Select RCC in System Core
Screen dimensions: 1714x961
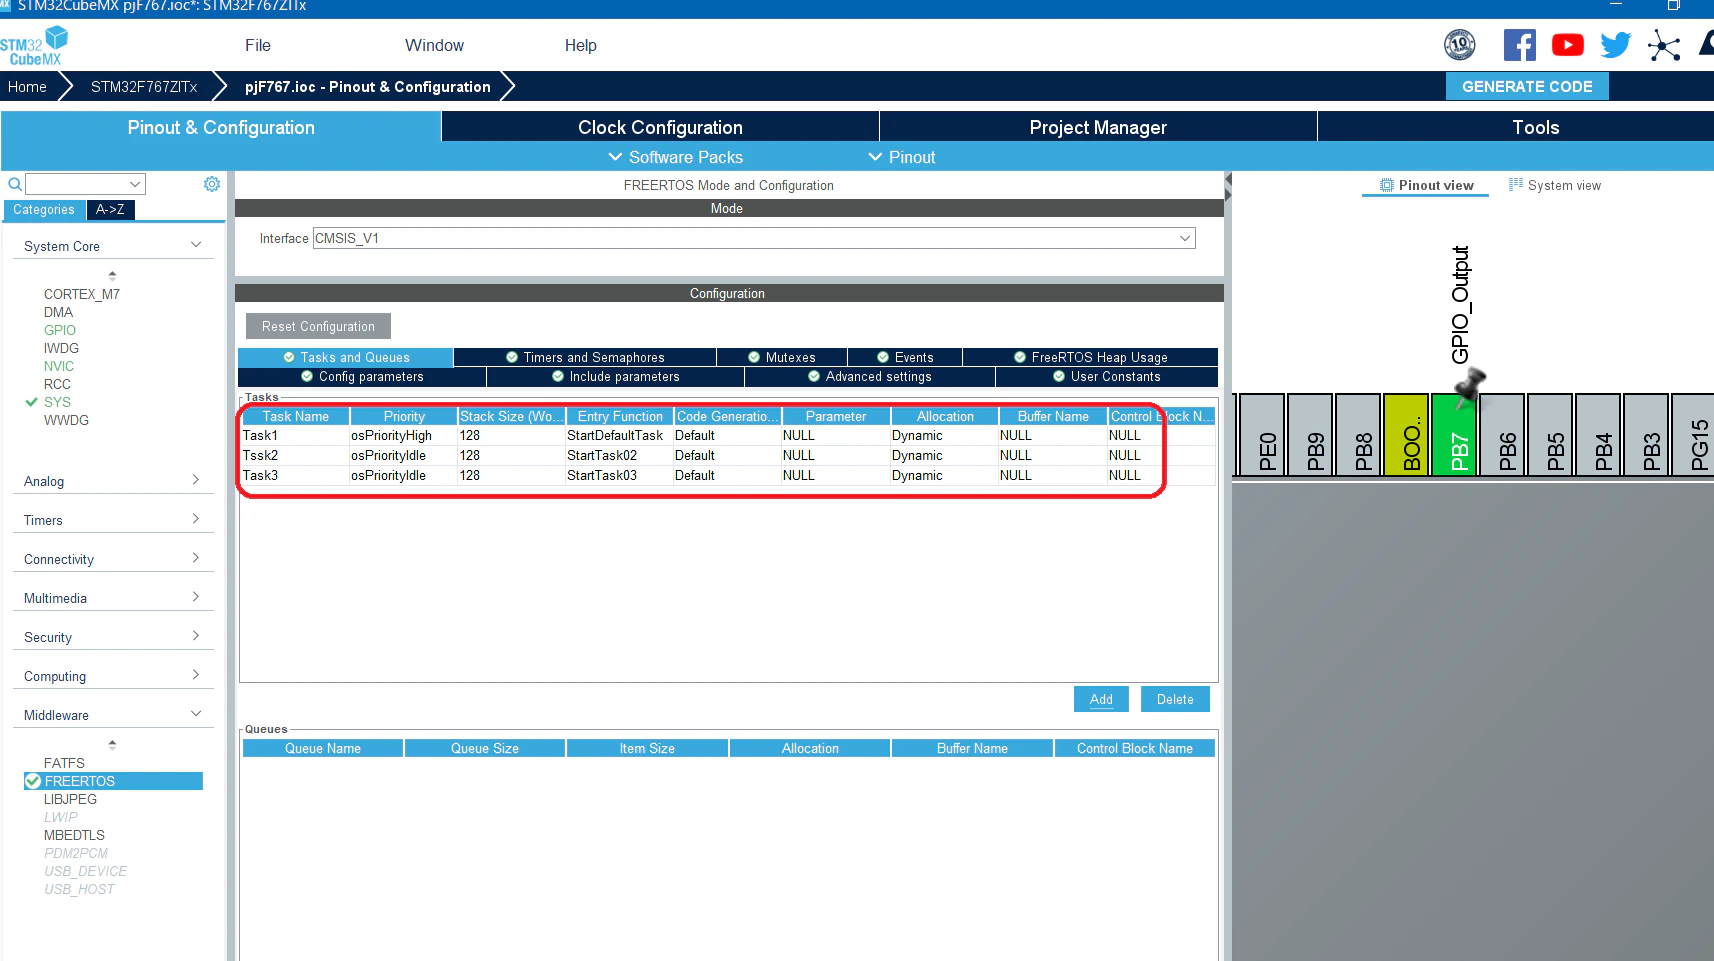click(x=57, y=384)
